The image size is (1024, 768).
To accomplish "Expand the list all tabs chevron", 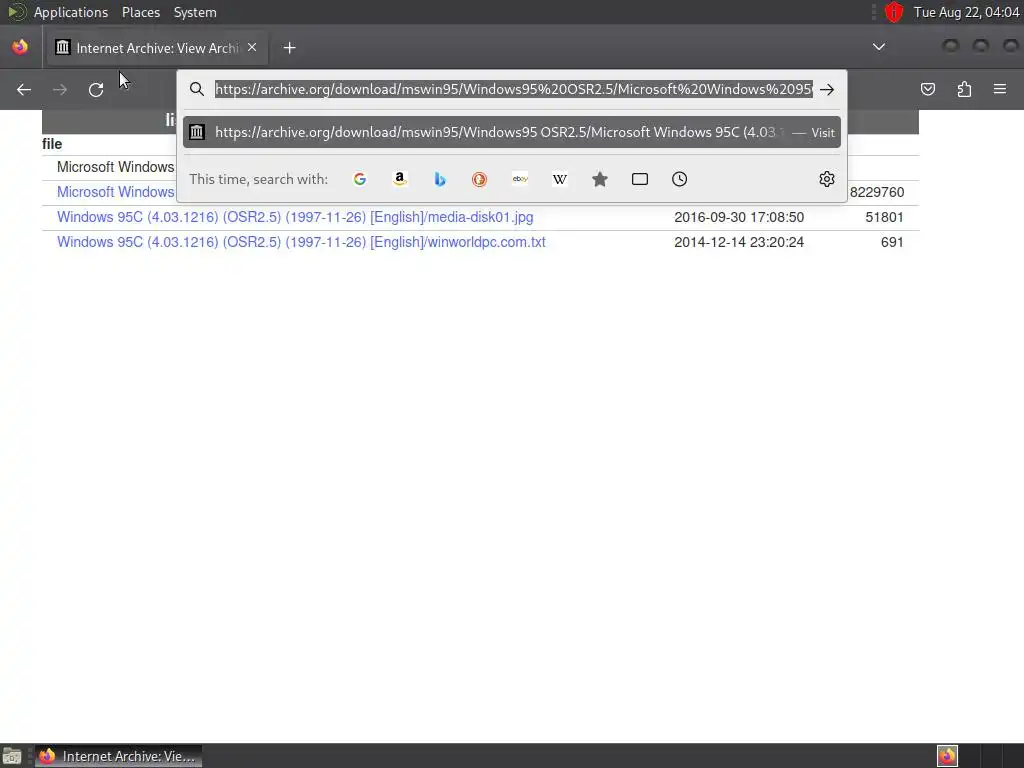I will (879, 47).
